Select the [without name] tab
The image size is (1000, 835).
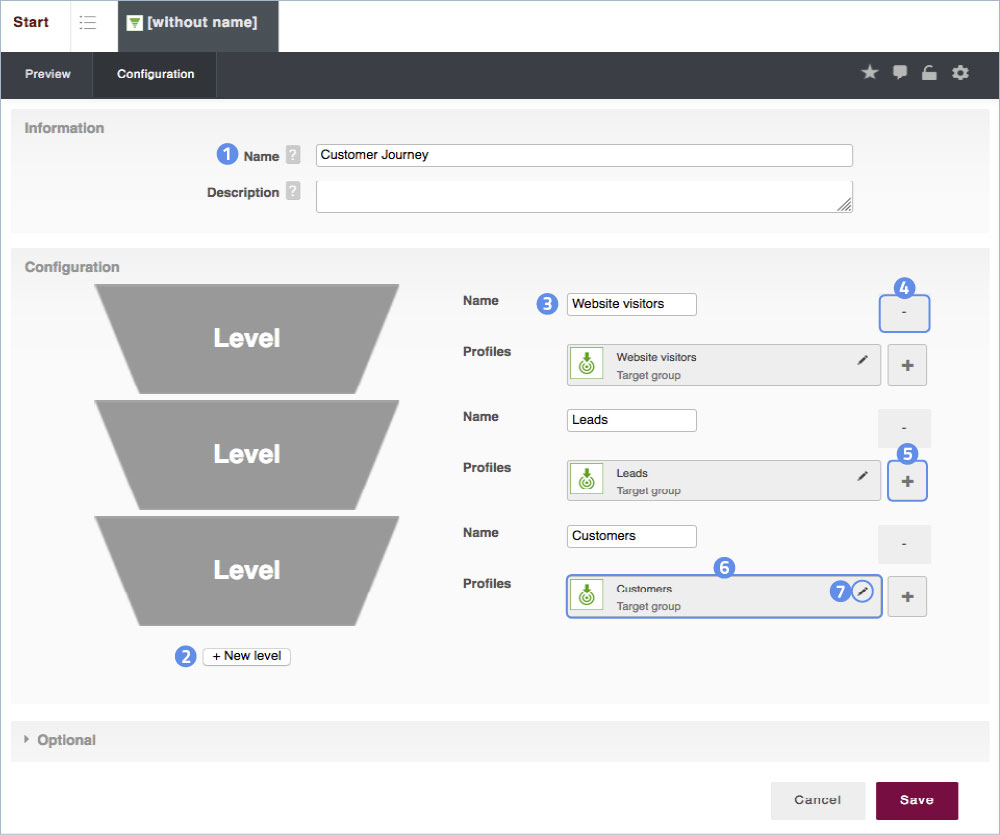pos(198,23)
